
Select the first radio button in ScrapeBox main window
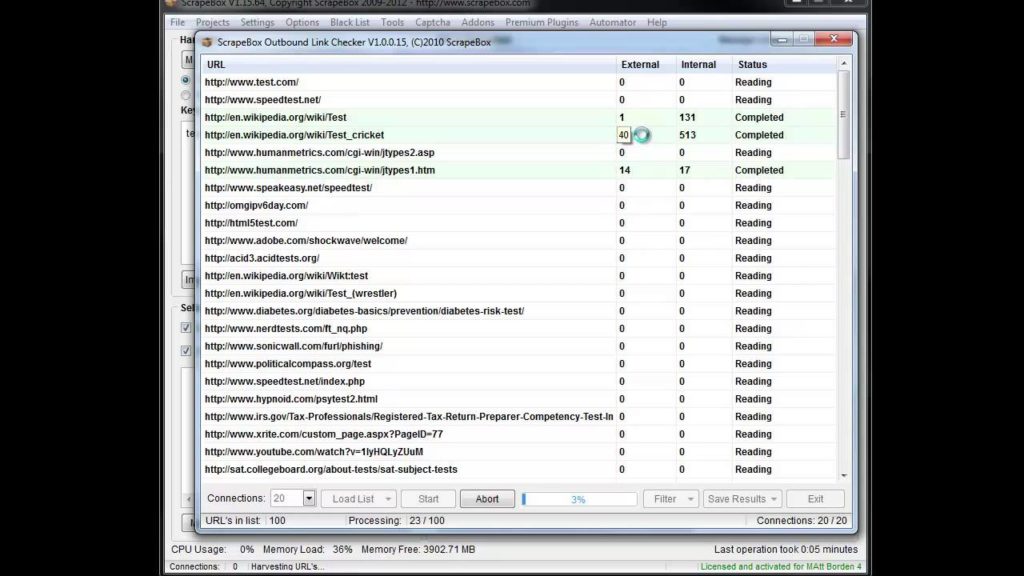(x=185, y=80)
